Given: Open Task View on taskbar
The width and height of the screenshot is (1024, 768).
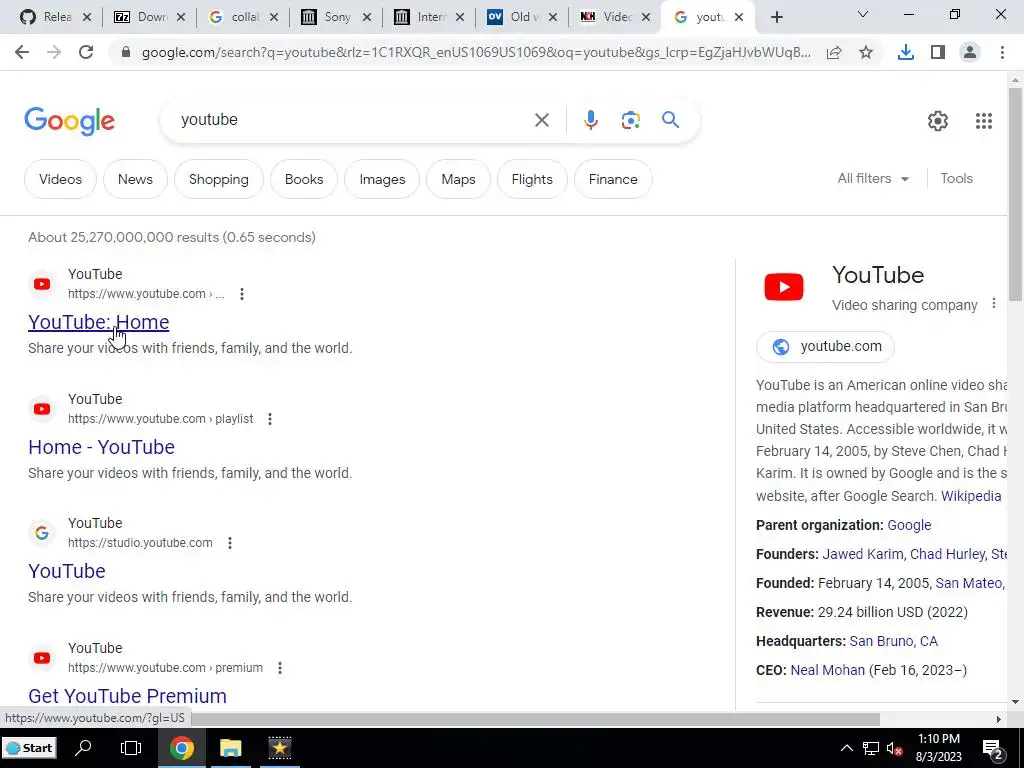Looking at the screenshot, I should [131, 748].
